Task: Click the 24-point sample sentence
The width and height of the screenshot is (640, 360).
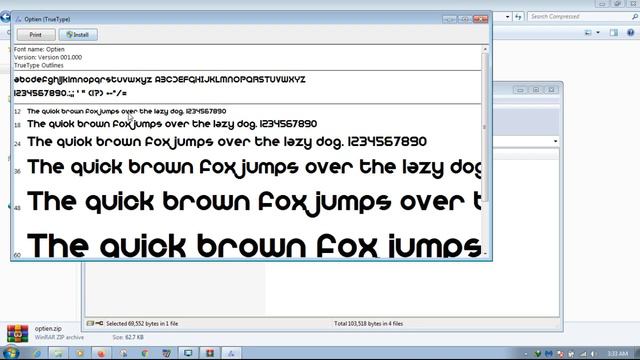Action: (227, 142)
